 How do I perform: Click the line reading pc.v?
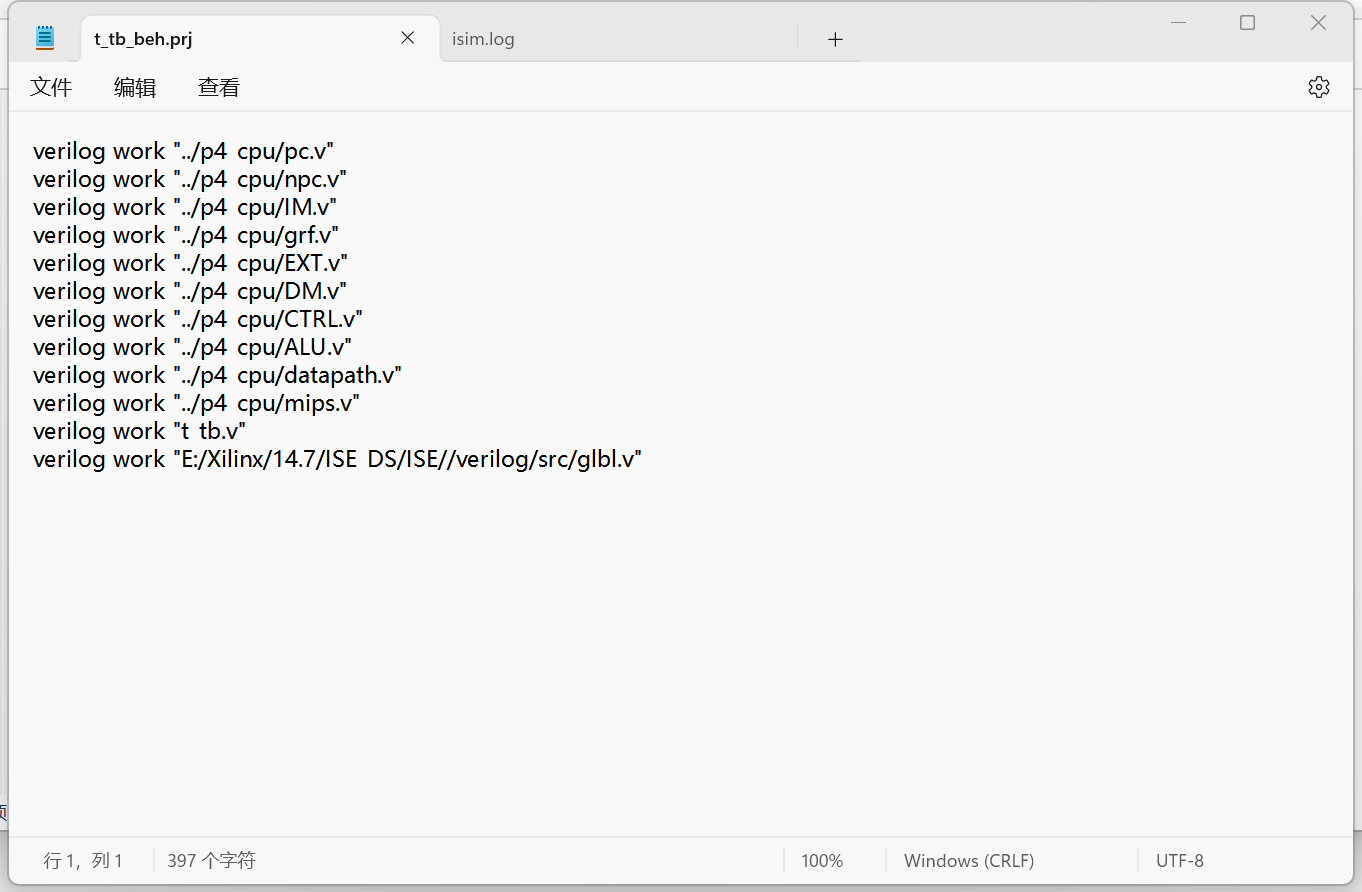pos(183,151)
